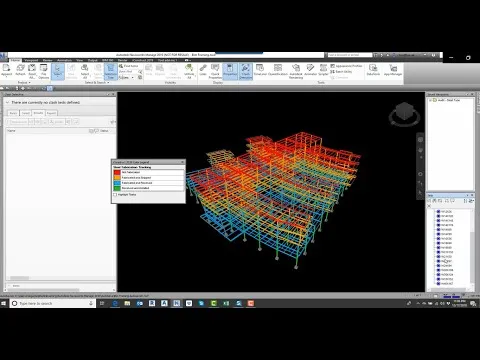This screenshot has height=360, width=480.
Task: Click the Appearance Profiler button
Action: point(346,66)
